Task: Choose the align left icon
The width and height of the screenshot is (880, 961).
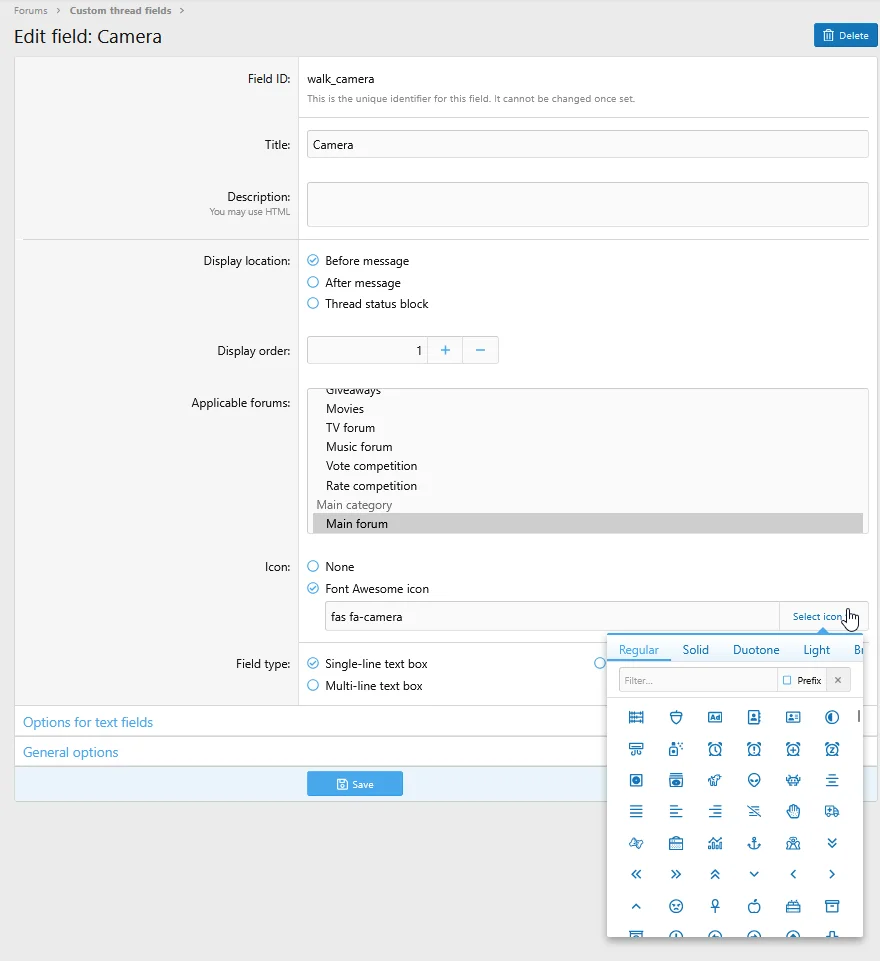Action: pos(676,811)
